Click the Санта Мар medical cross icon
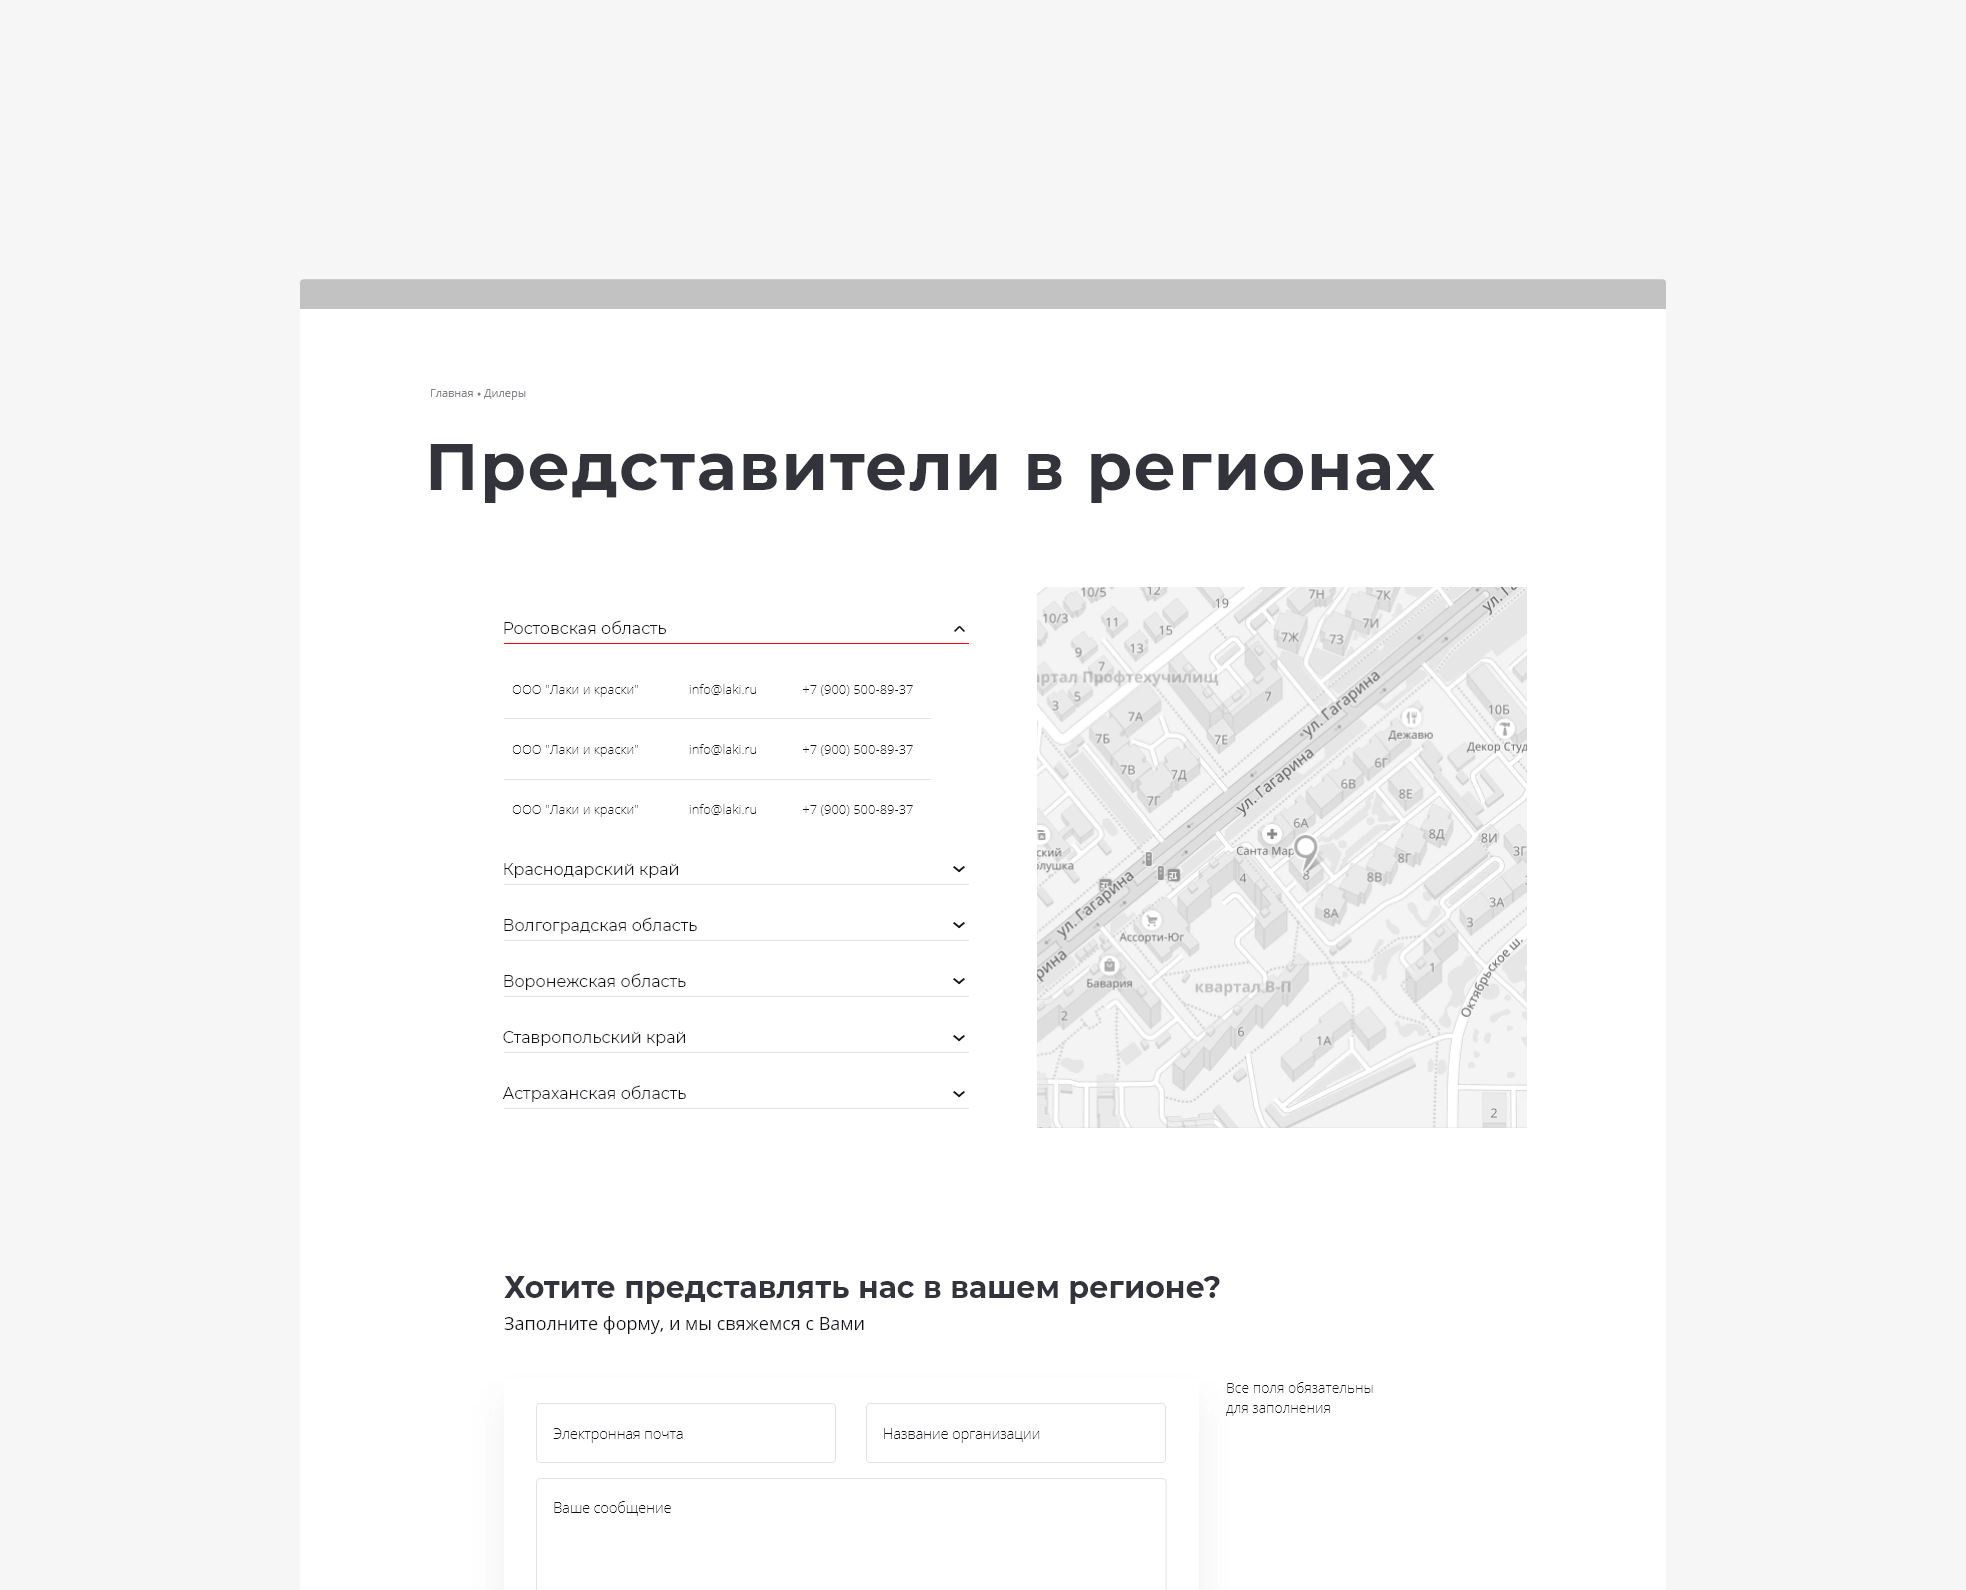 coord(1272,834)
